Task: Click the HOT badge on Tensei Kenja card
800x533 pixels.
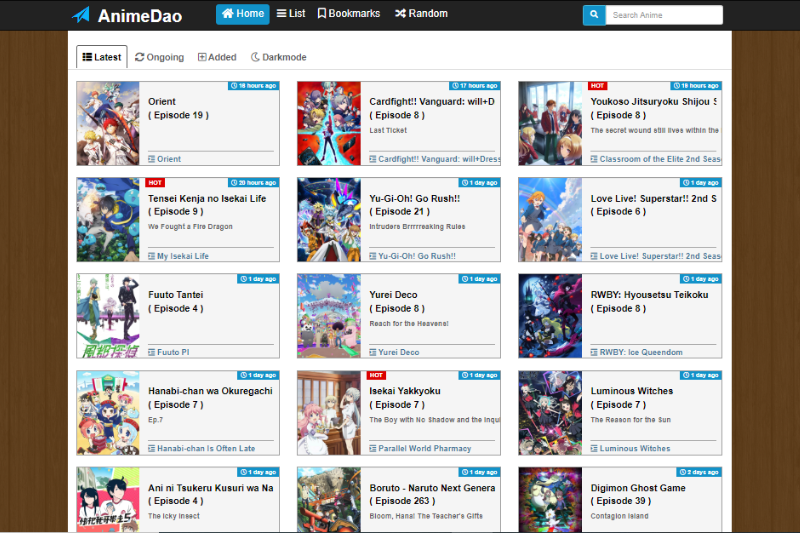Action: pos(155,183)
